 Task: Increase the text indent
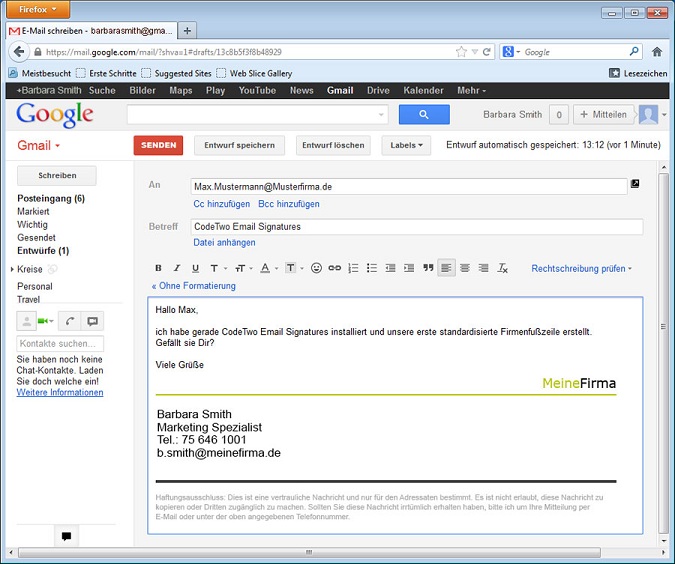point(409,268)
